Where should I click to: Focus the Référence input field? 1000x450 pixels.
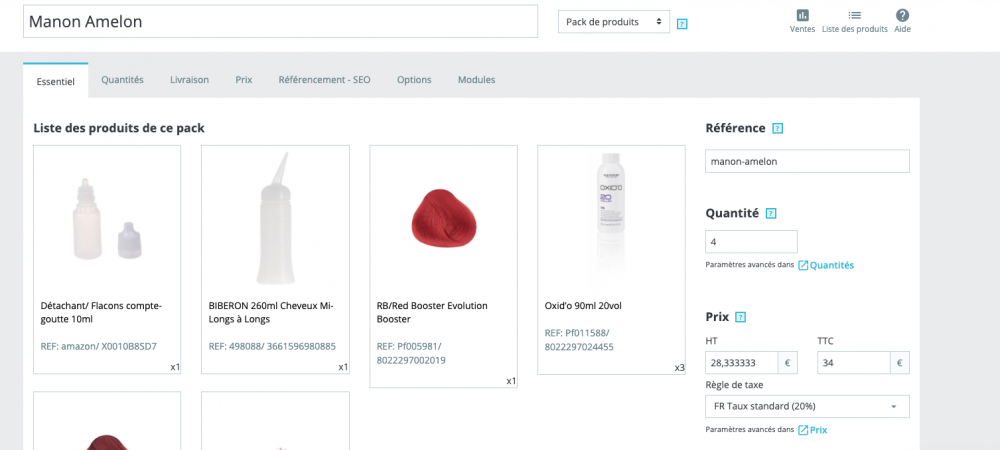[x=807, y=161]
